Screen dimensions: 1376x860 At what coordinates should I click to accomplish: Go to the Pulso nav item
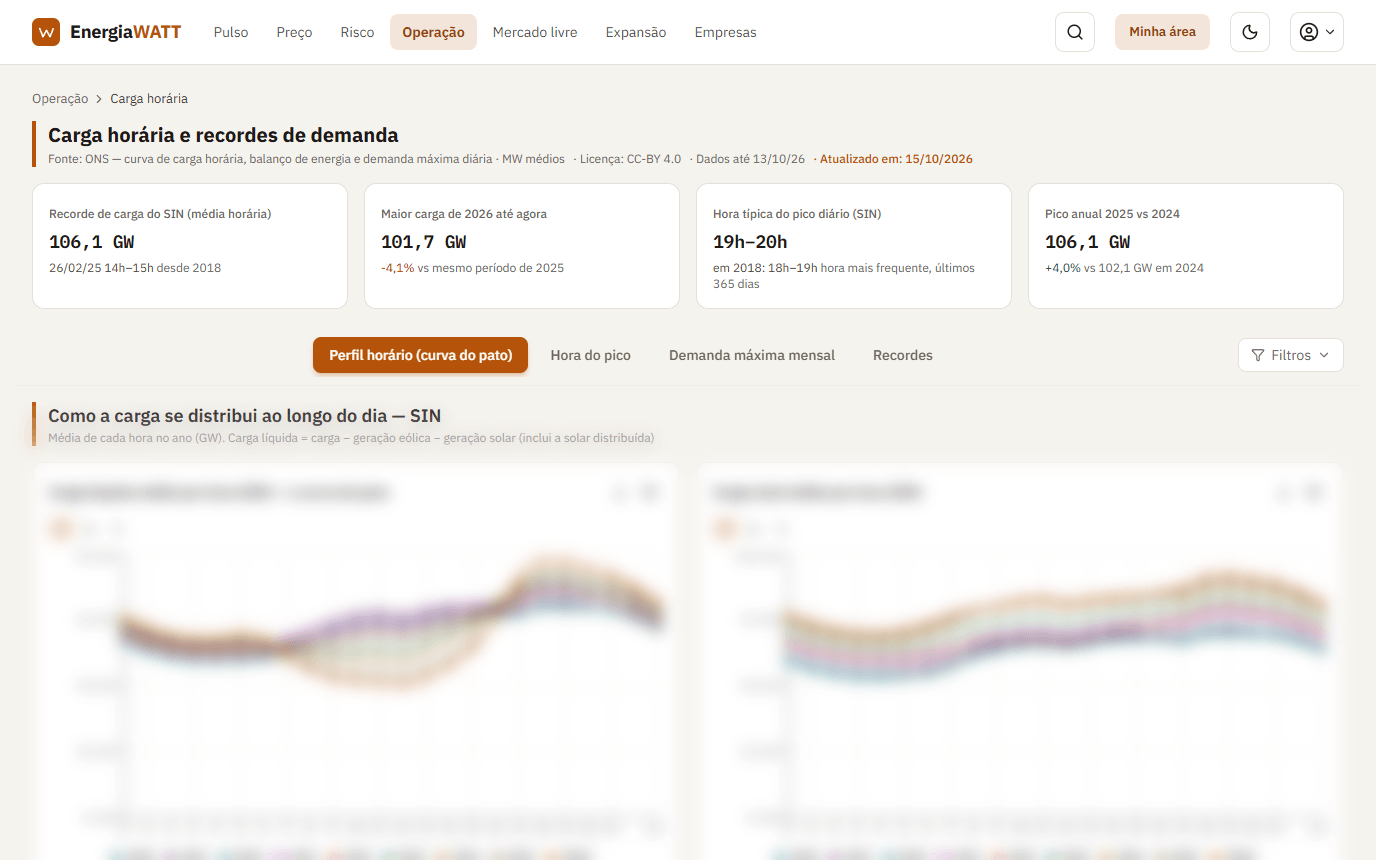pos(231,32)
